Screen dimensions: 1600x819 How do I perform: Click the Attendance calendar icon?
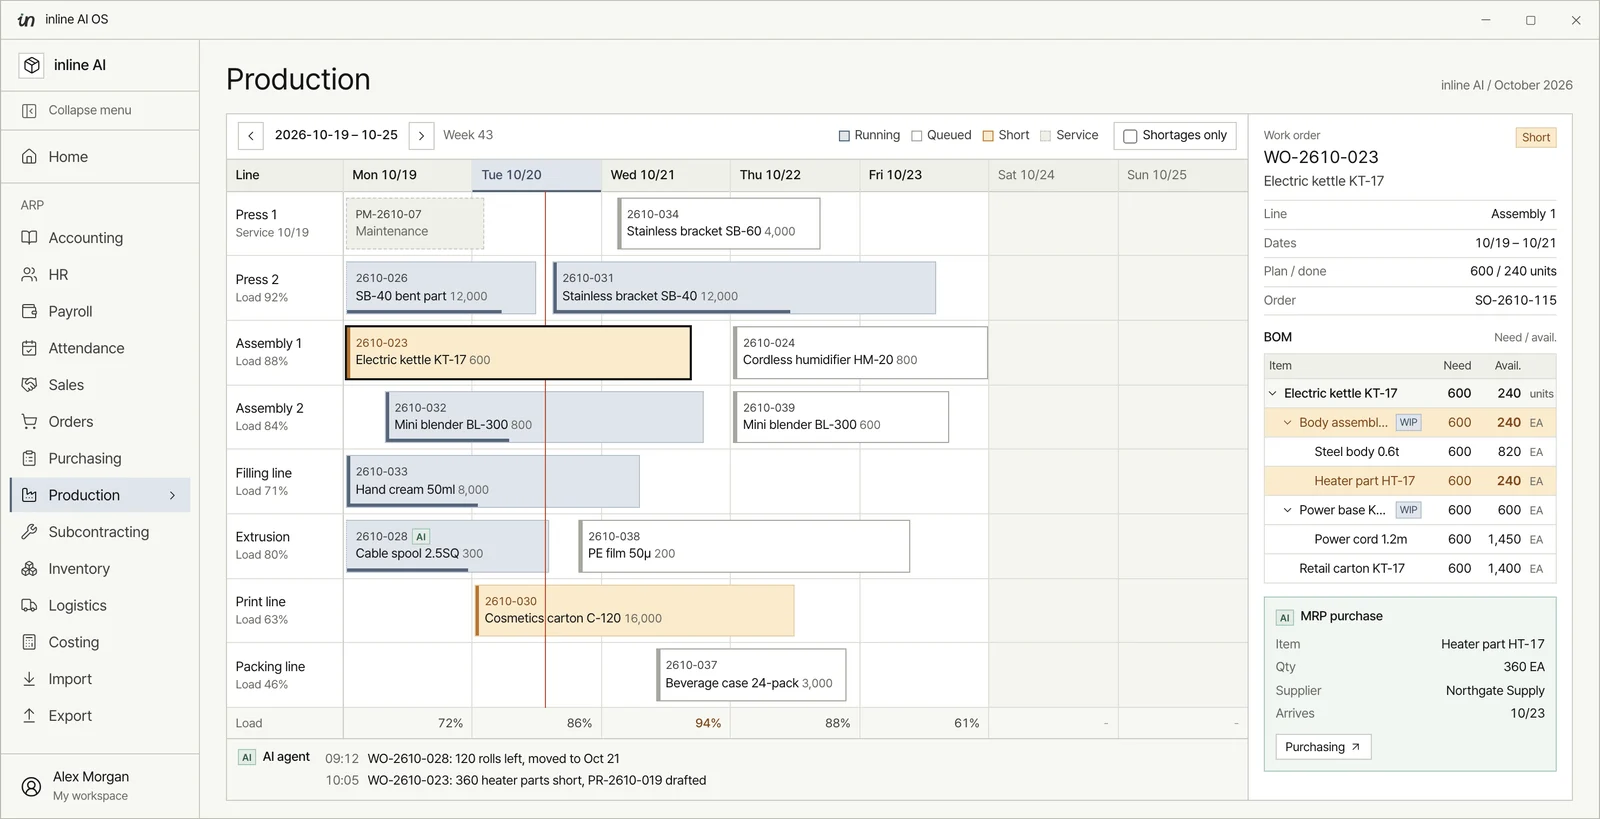29,348
